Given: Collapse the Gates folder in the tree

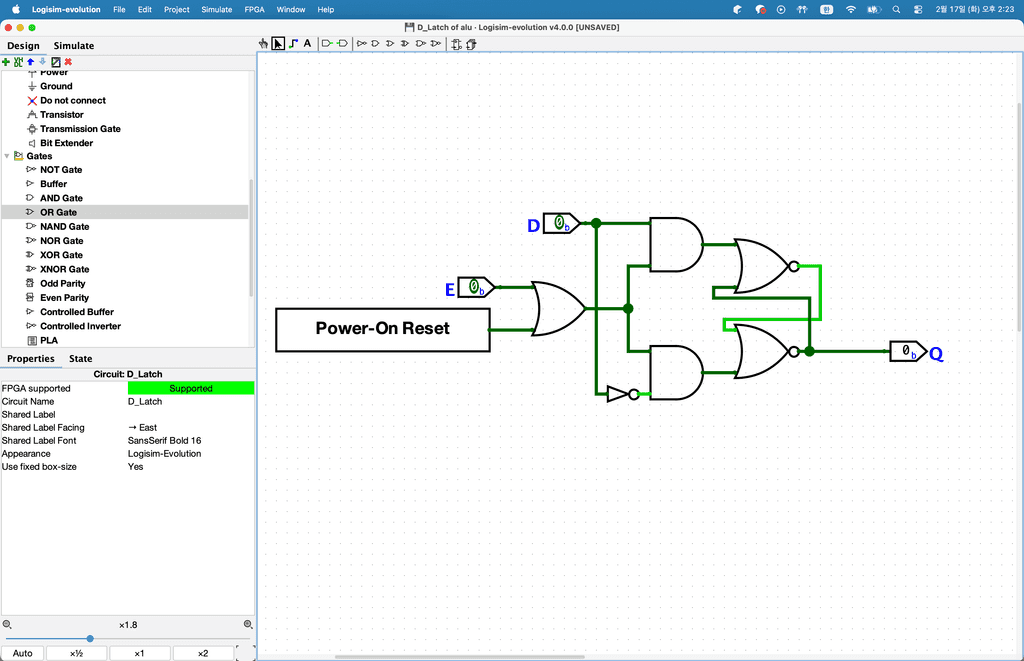Looking at the screenshot, I should 7,156.
